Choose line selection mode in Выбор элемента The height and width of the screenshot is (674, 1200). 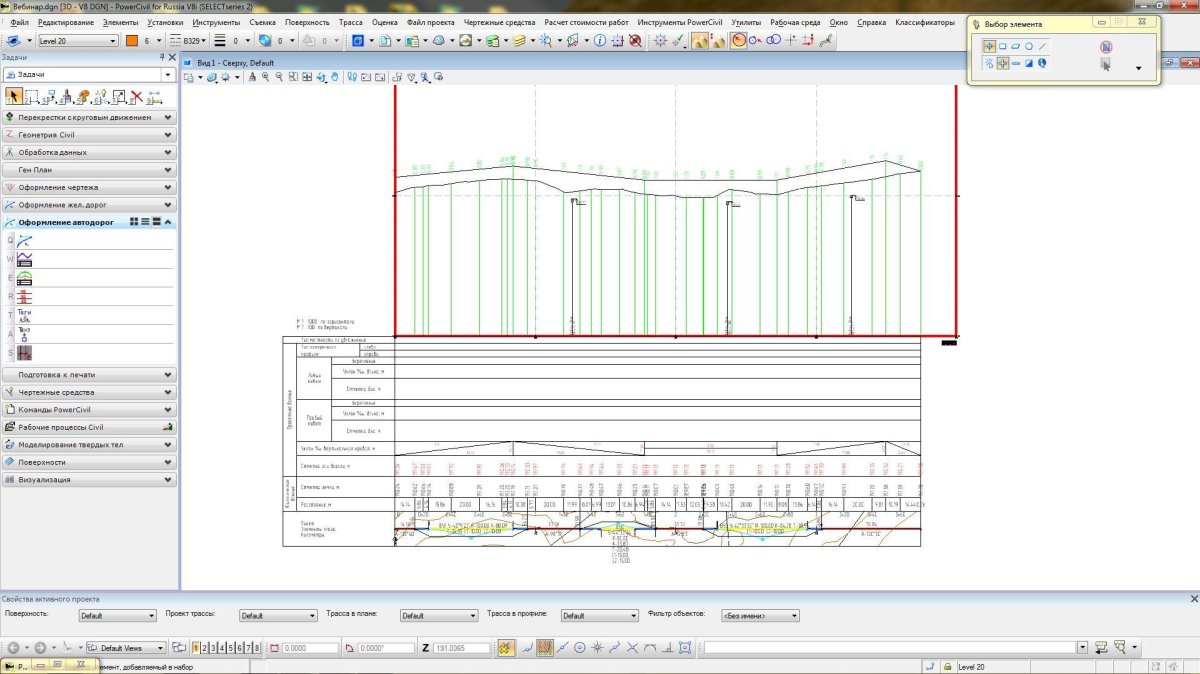point(1043,46)
